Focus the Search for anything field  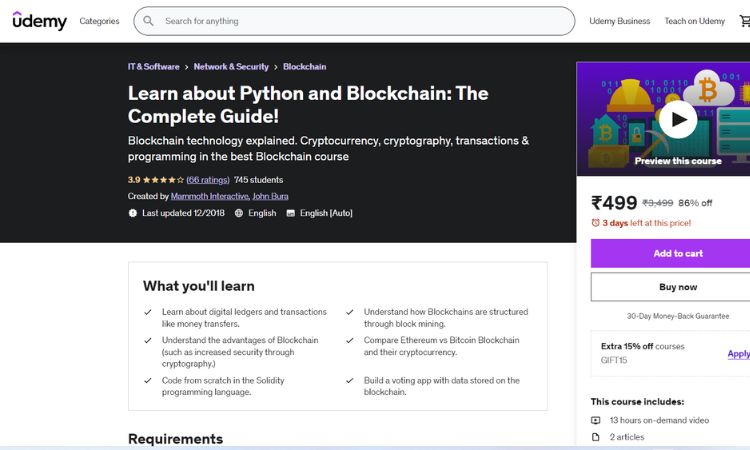(354, 21)
